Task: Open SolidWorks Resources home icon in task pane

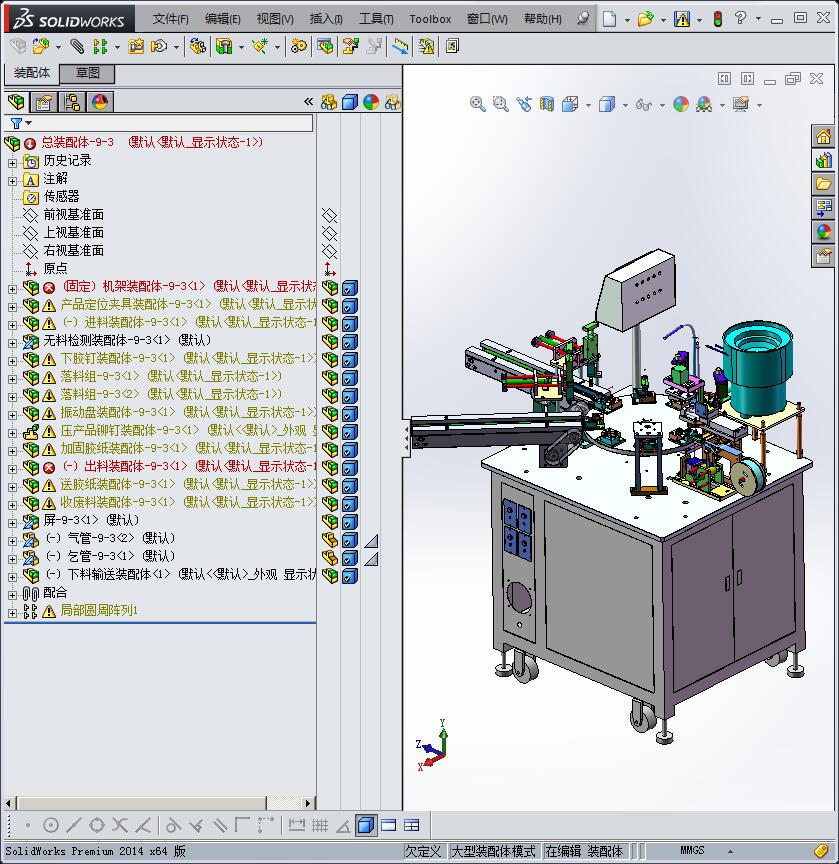Action: click(823, 136)
